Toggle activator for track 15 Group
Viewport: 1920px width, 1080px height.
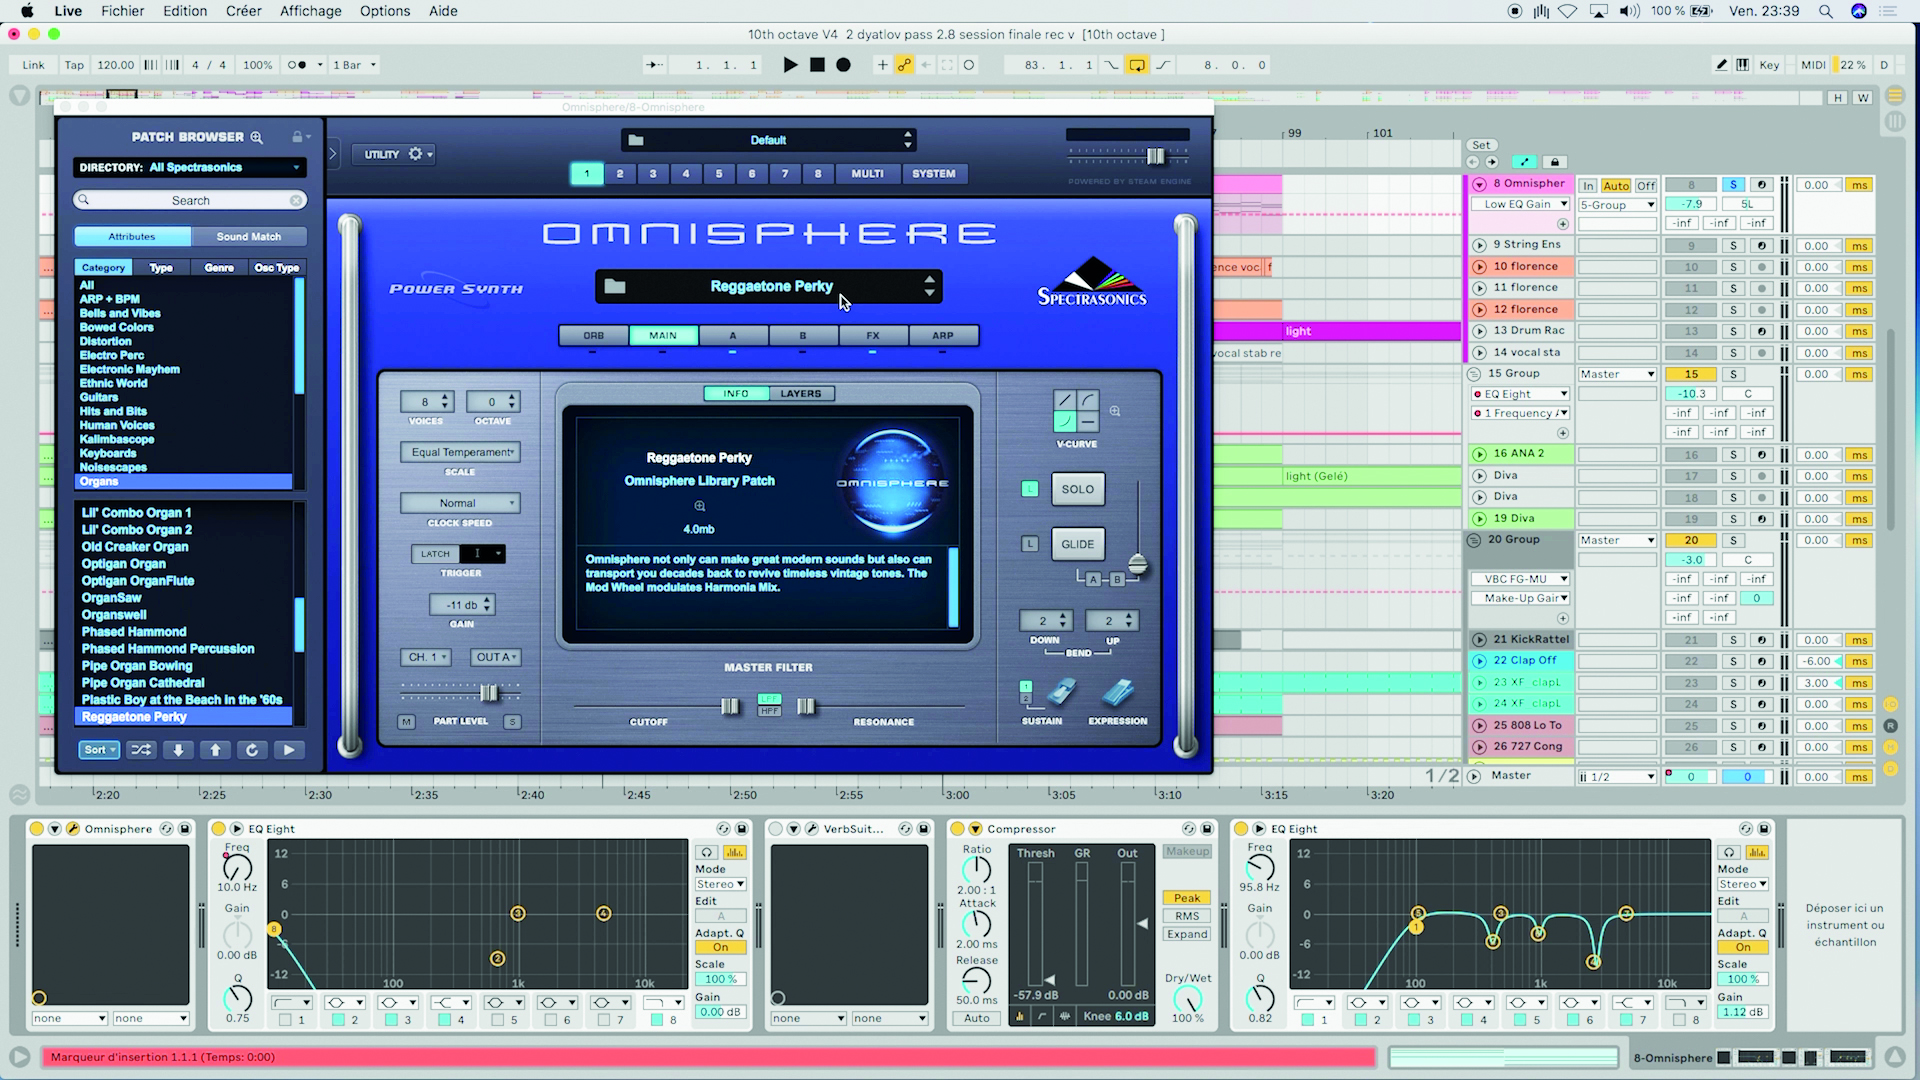click(x=1691, y=374)
